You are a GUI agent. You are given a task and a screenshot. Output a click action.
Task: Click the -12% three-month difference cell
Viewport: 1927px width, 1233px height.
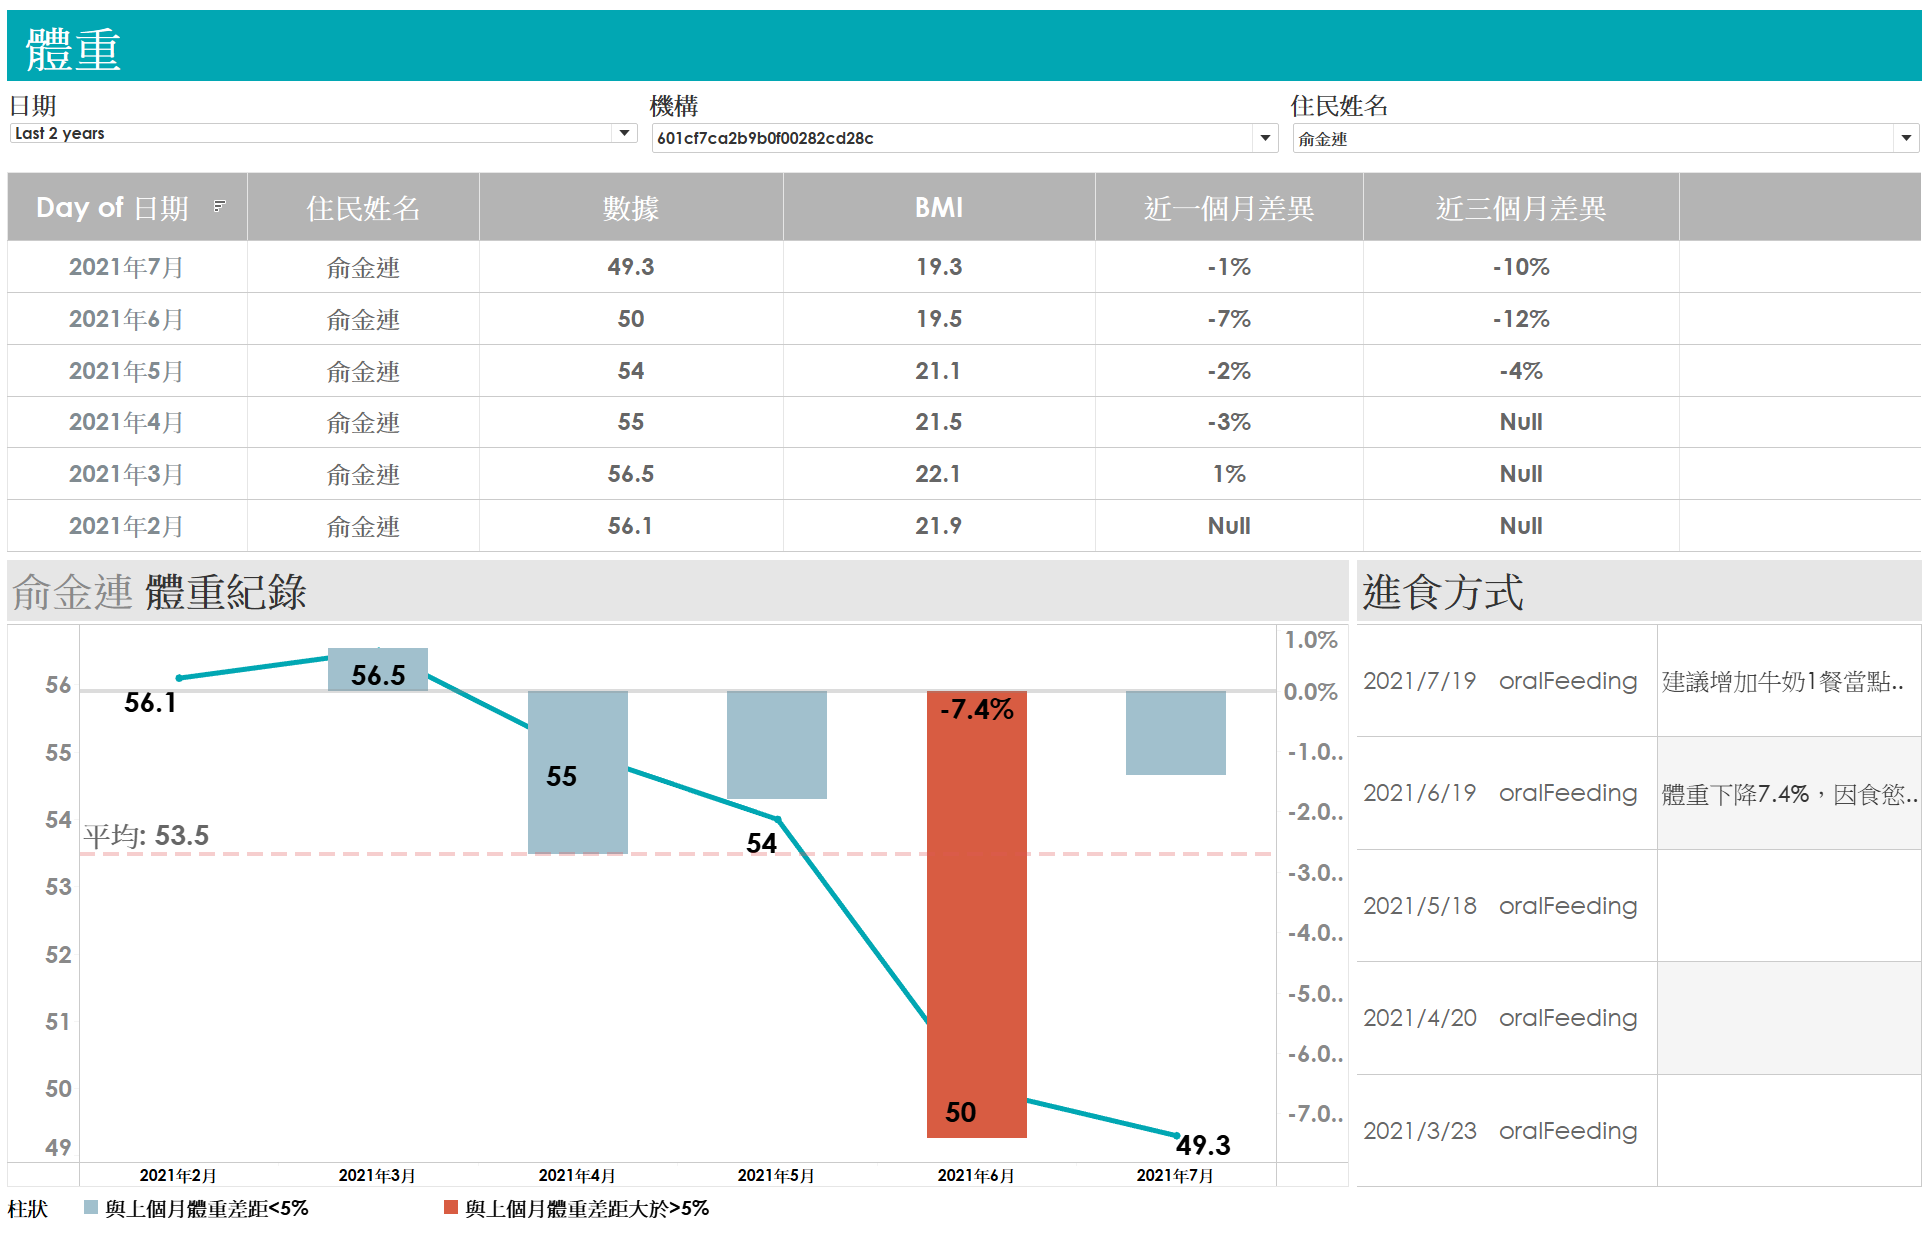pos(1521,319)
